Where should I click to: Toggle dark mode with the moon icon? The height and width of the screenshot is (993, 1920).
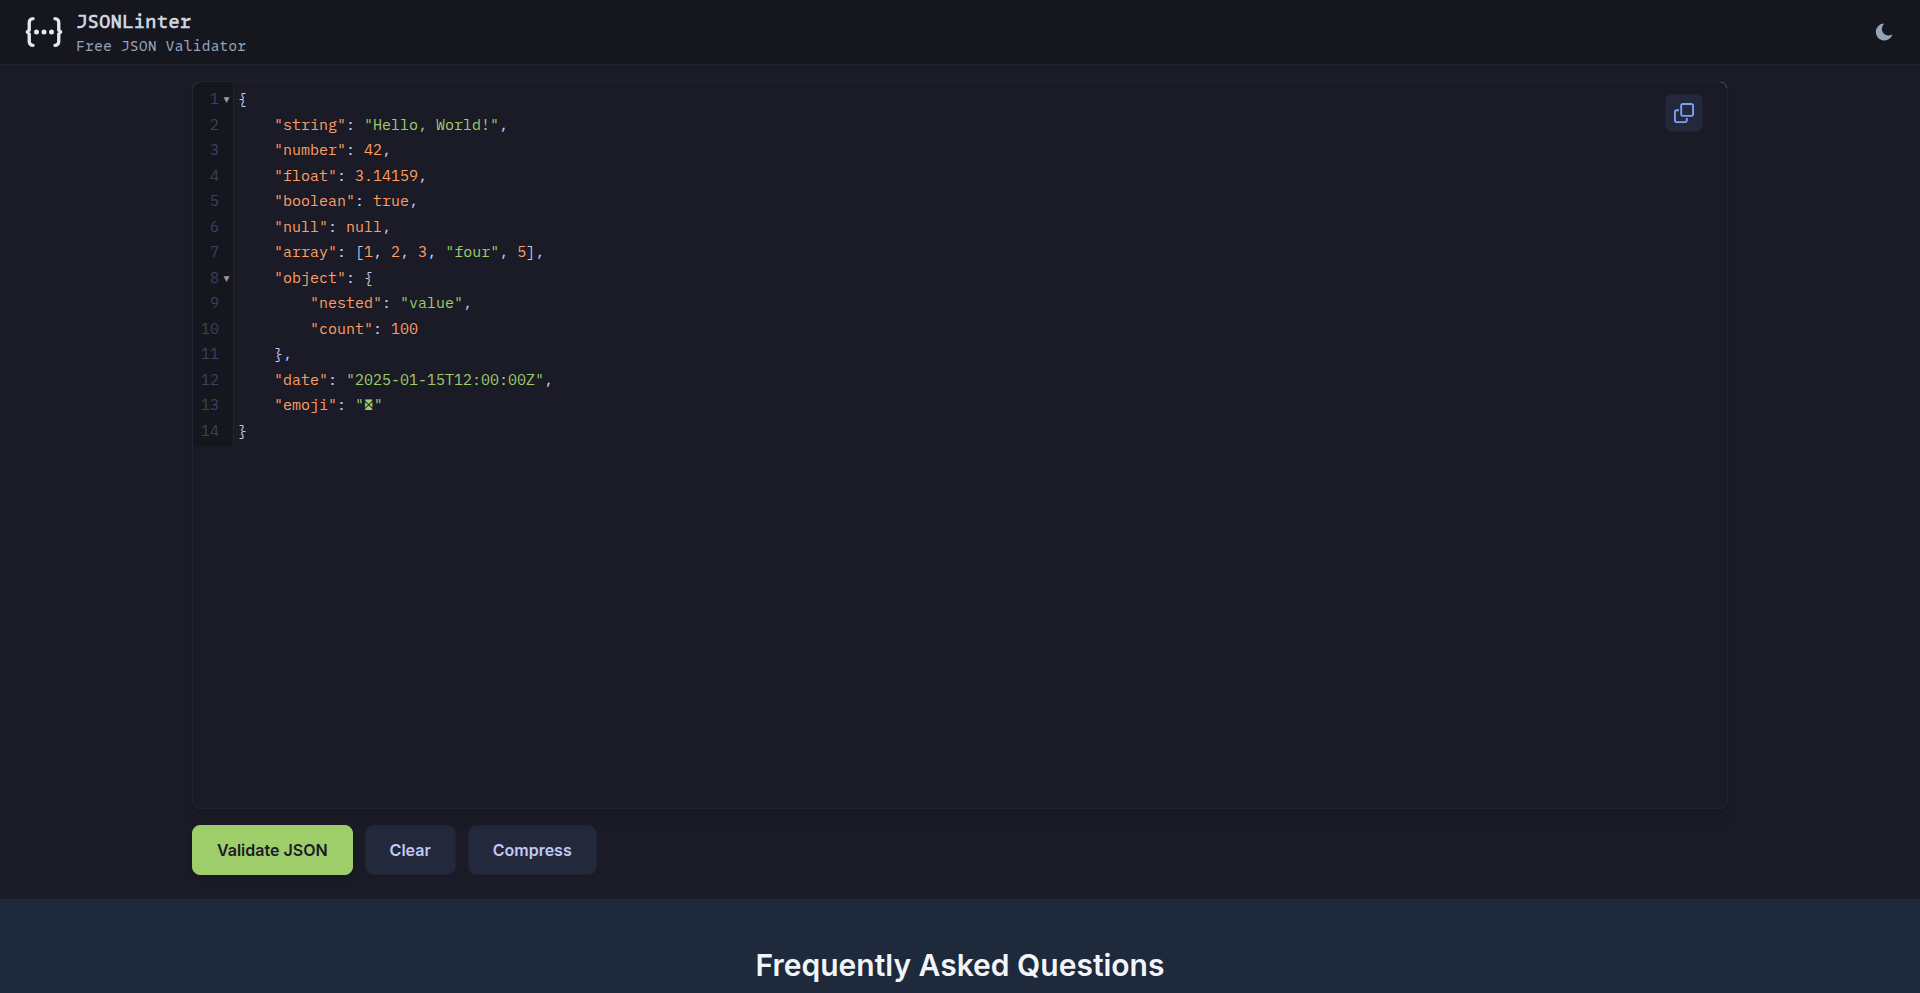click(x=1884, y=32)
